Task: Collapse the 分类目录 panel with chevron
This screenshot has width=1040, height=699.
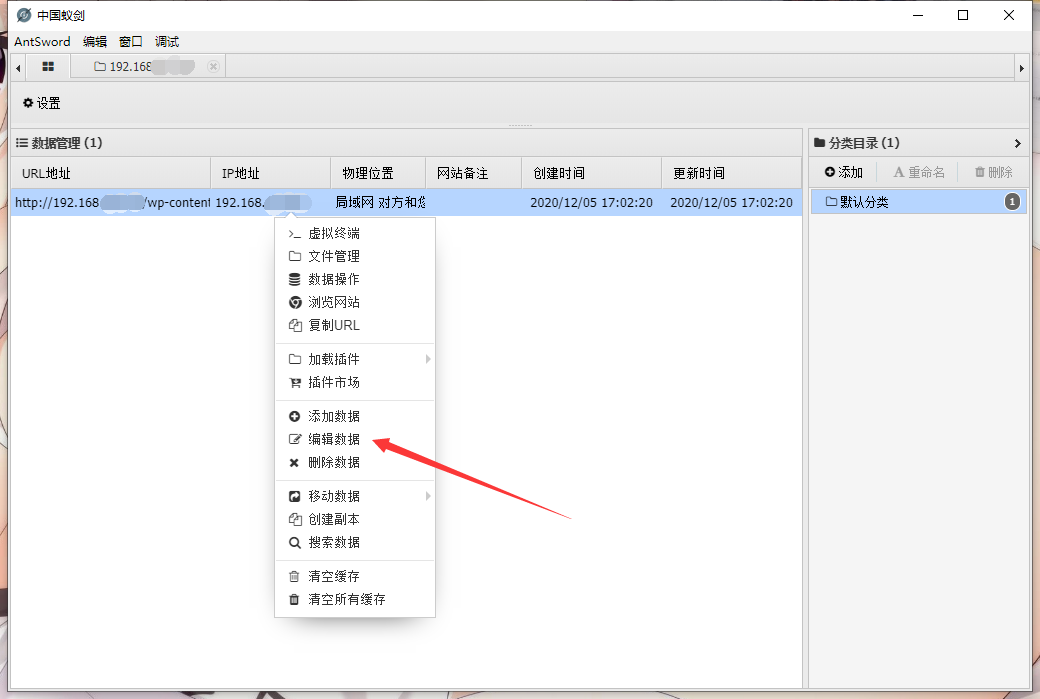Action: [x=1017, y=143]
